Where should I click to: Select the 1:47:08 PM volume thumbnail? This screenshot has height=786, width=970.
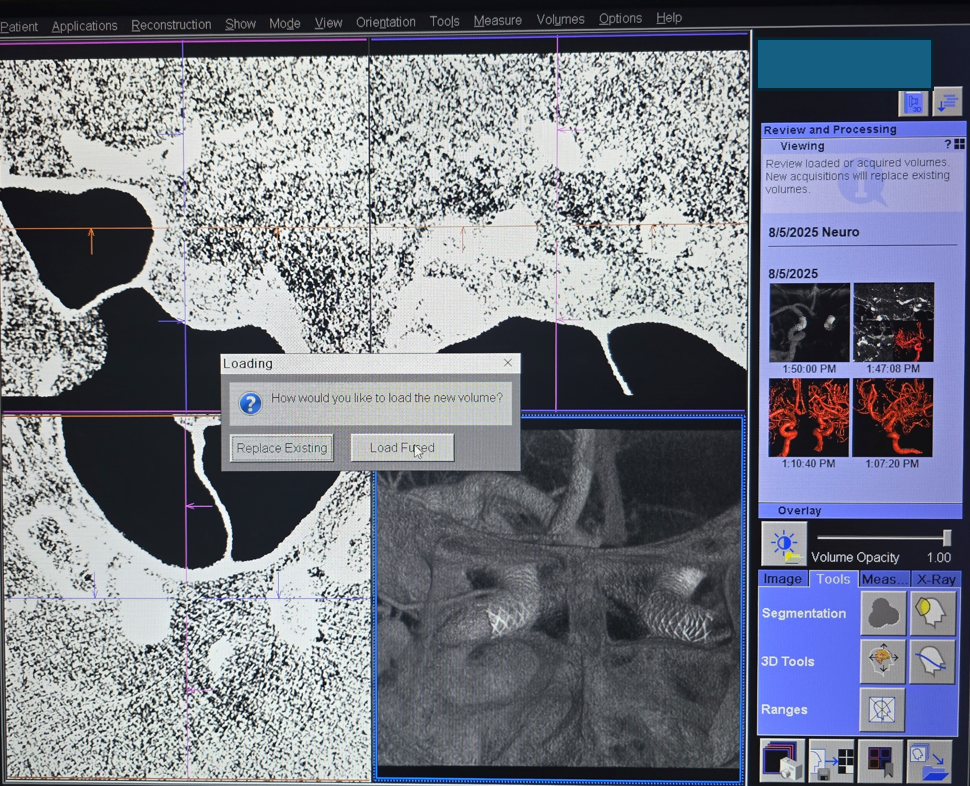893,322
